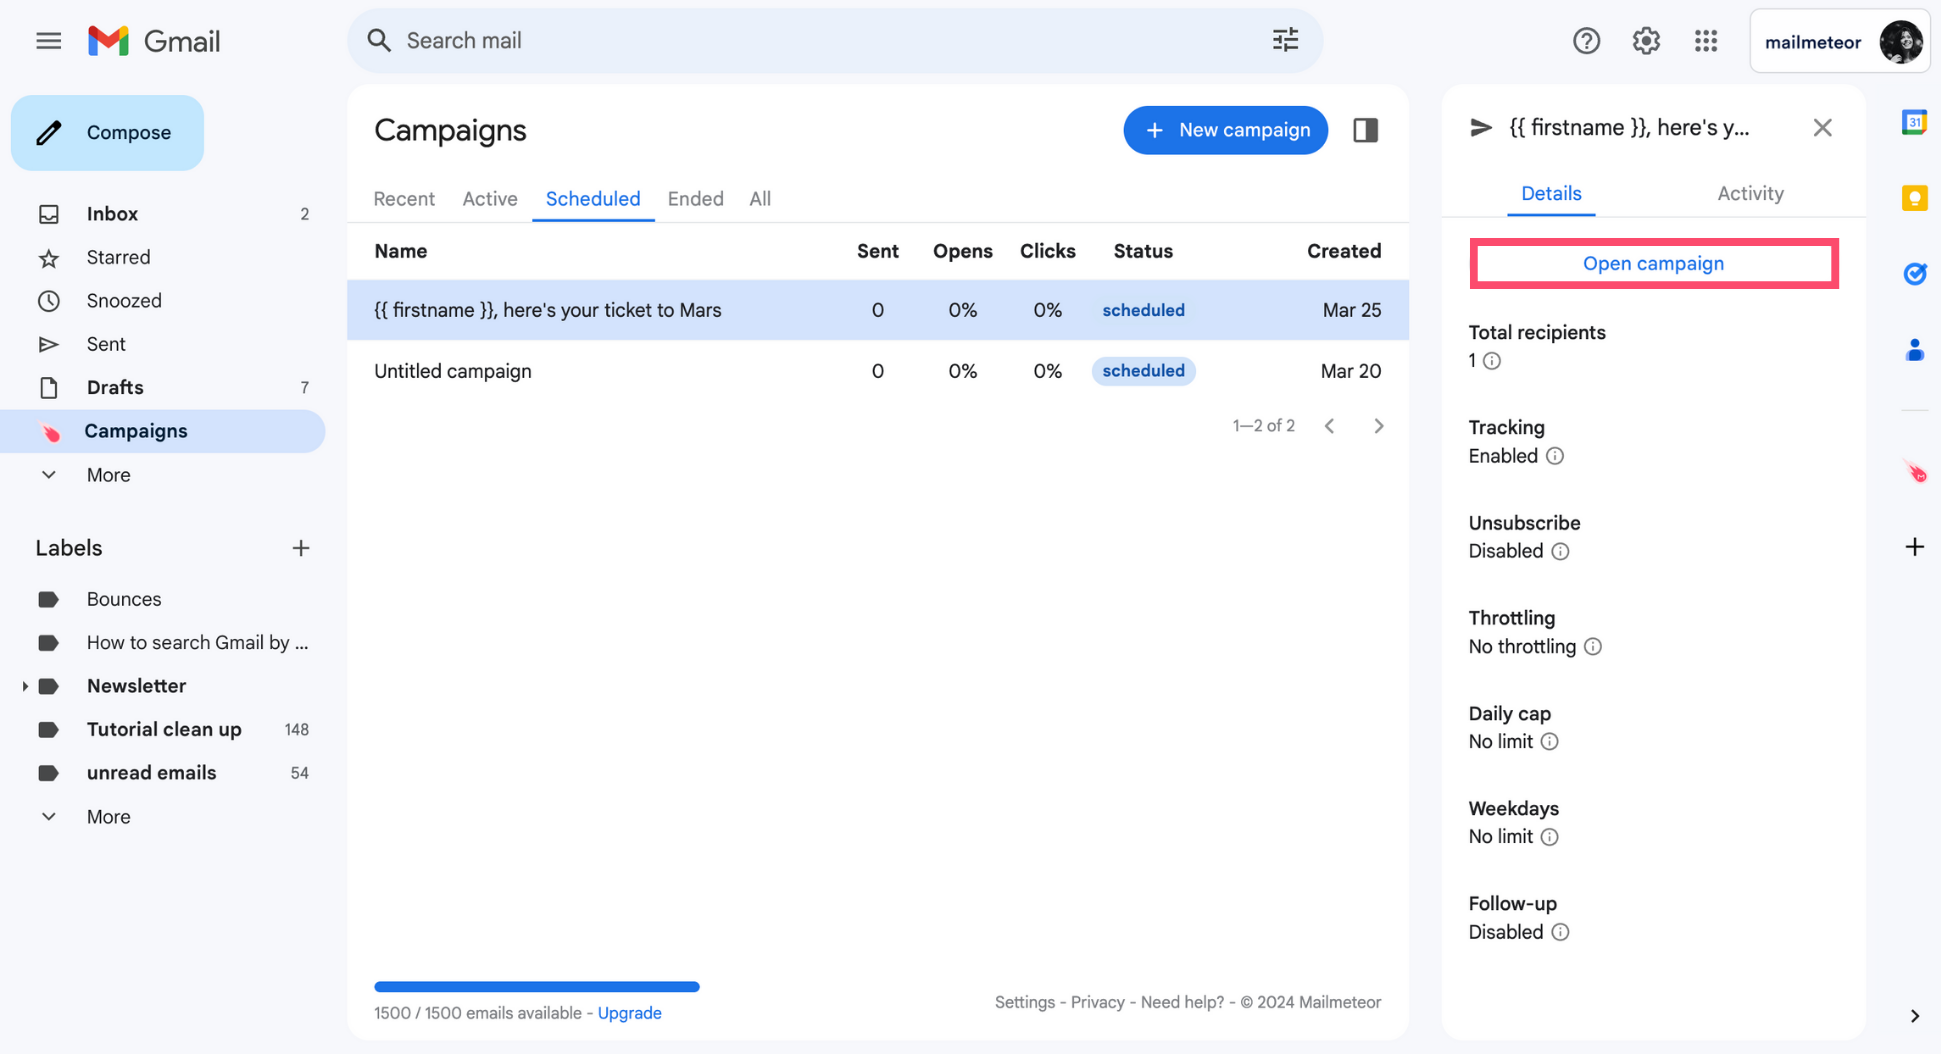1941x1054 pixels.
Task: Show info for Unsubscribe Disabled
Action: pos(1560,552)
